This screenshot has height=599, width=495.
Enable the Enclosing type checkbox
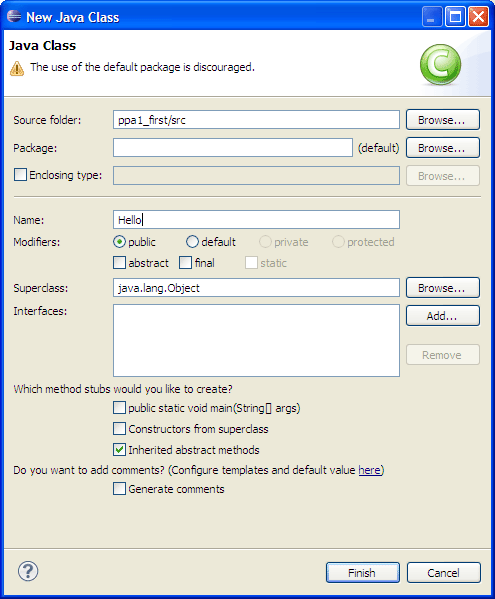pos(20,175)
